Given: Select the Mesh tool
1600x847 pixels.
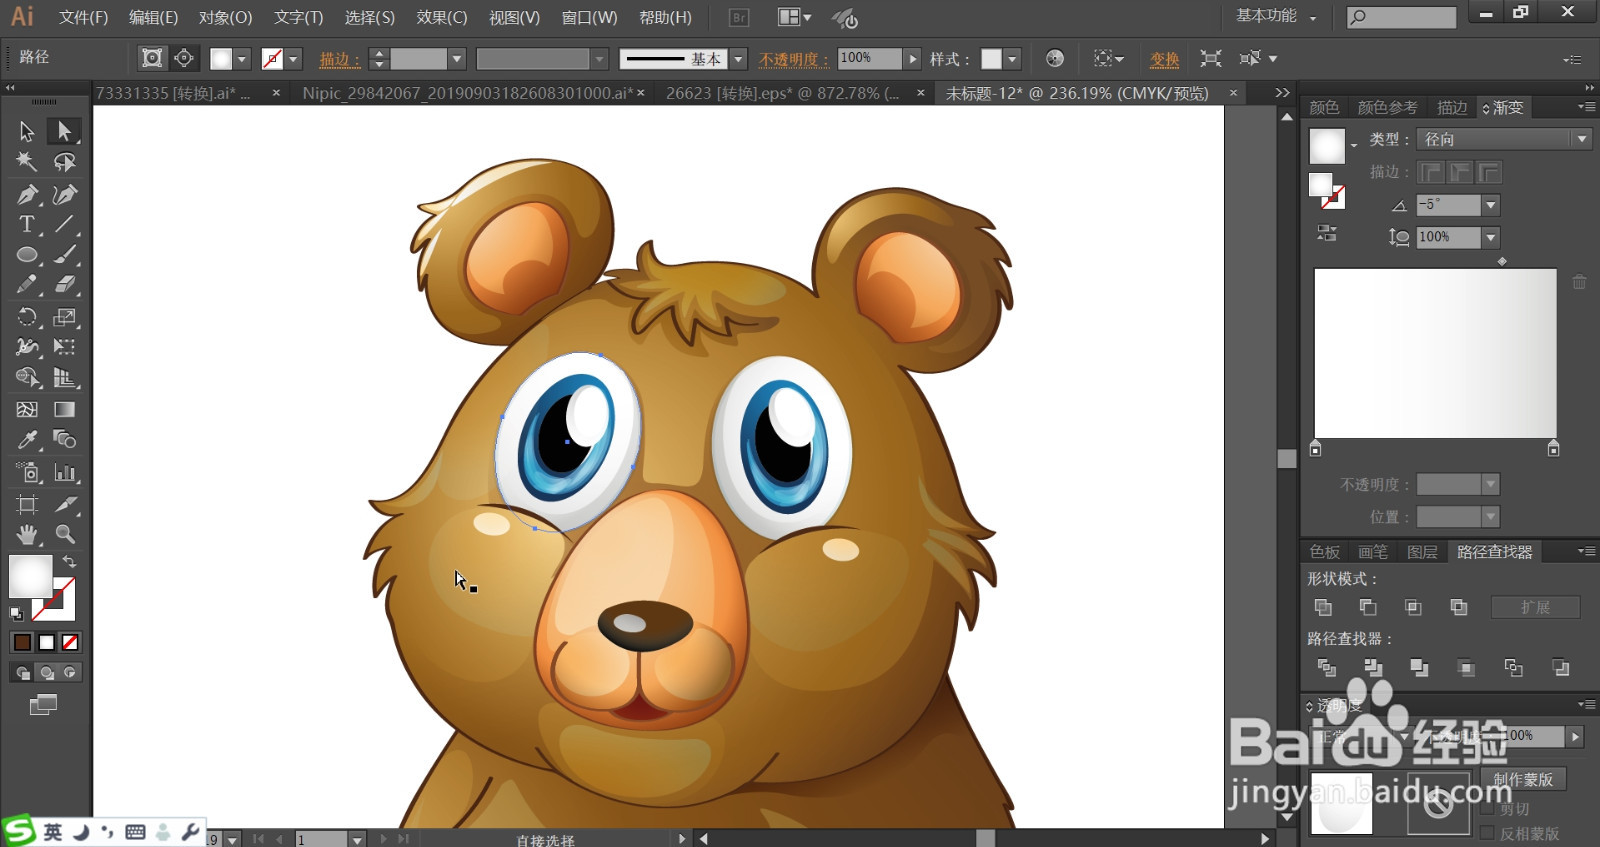Looking at the screenshot, I should [x=27, y=409].
